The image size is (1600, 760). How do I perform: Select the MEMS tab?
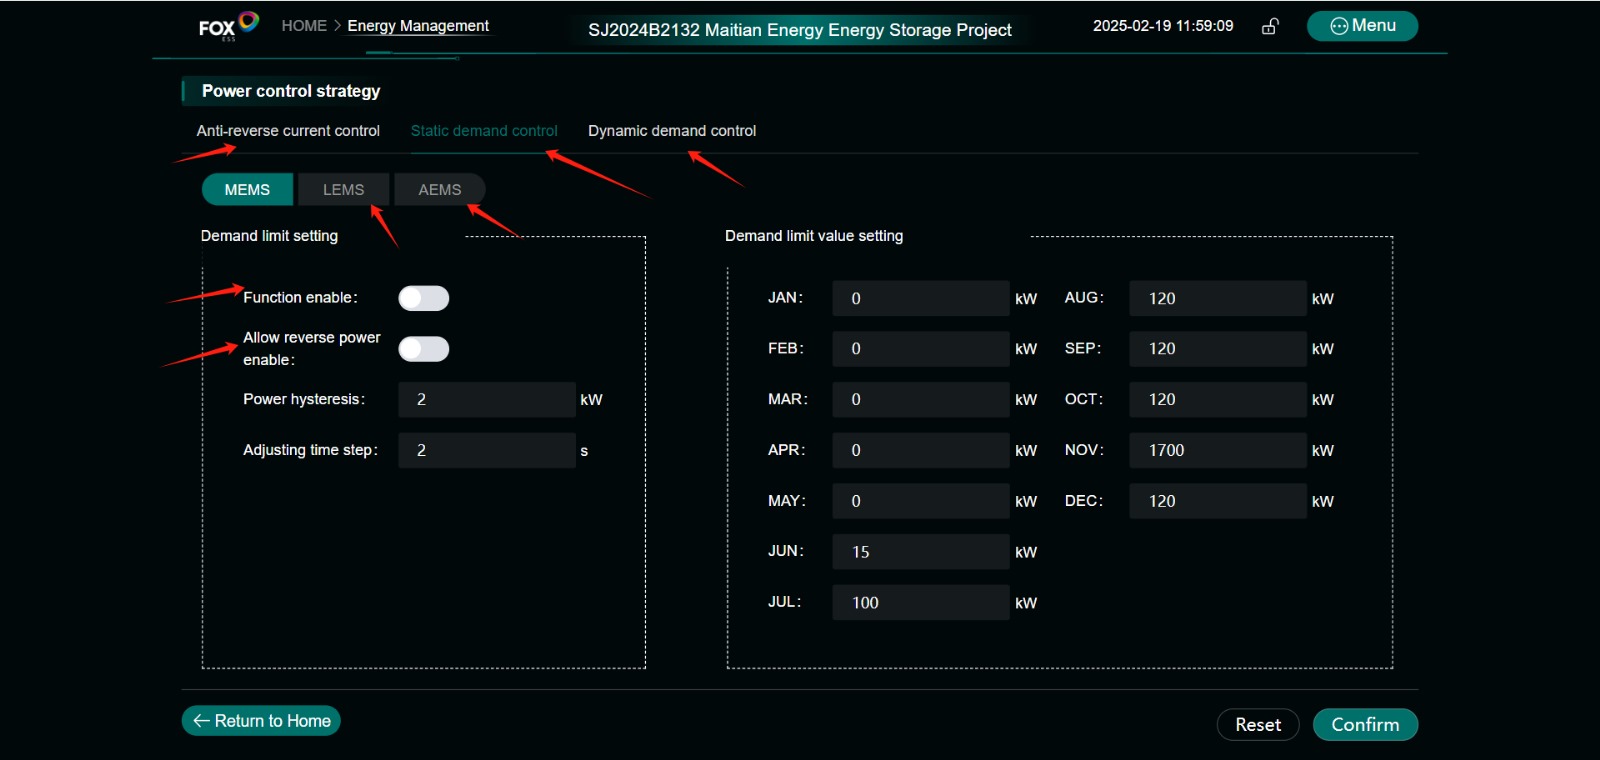[x=247, y=189]
